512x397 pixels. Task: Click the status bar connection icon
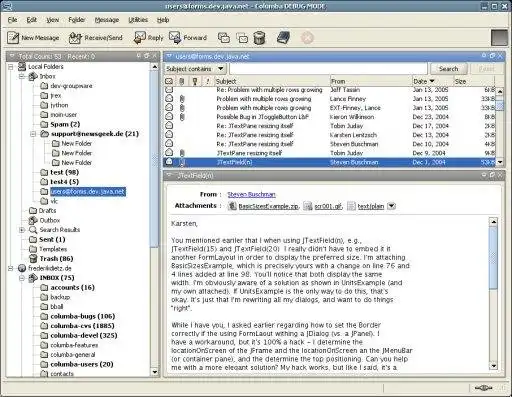click(483, 388)
